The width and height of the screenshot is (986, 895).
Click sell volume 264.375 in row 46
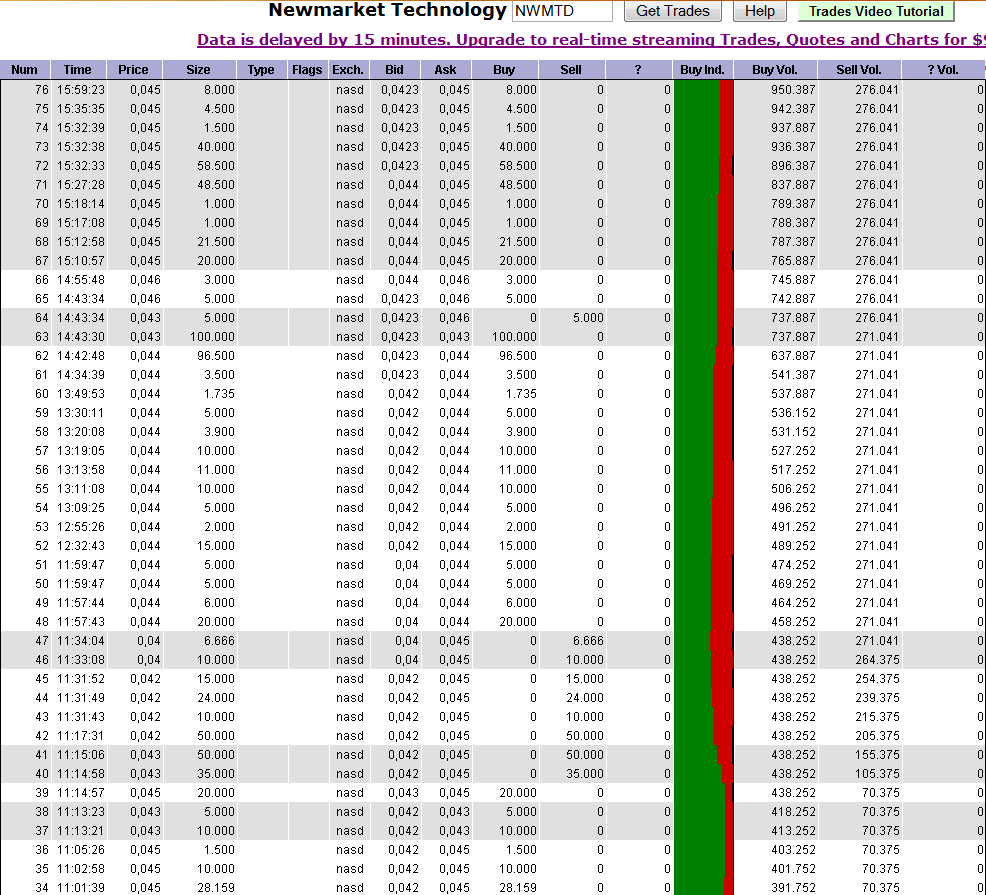(x=877, y=660)
